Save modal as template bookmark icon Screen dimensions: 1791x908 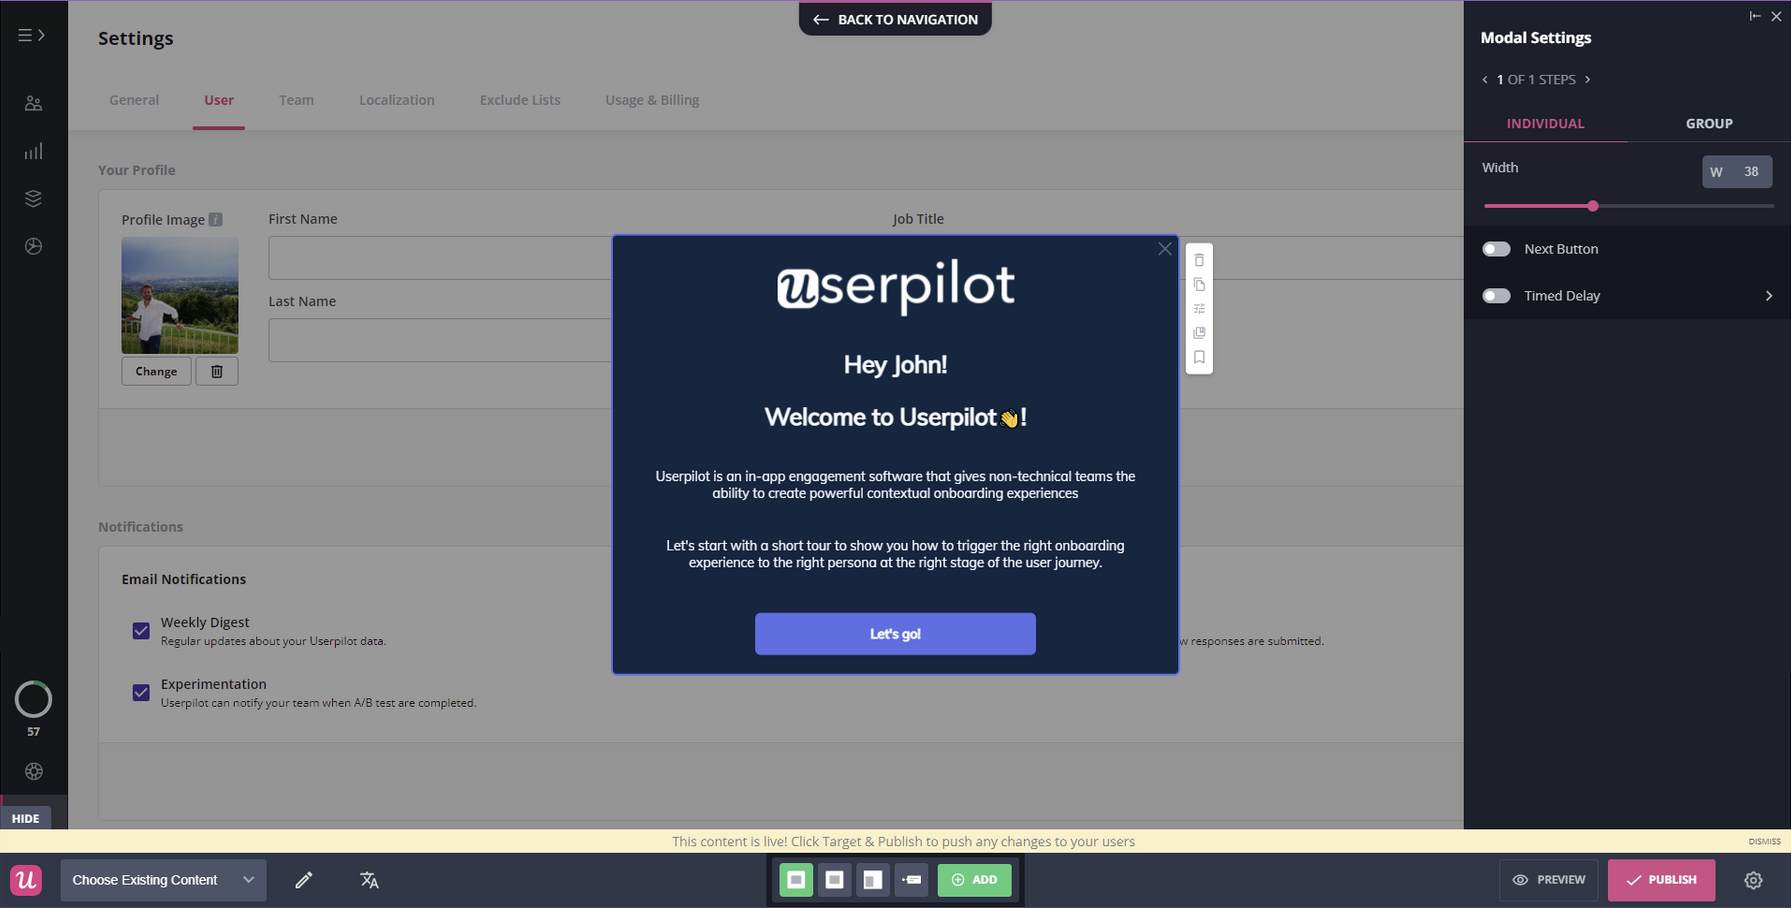click(1199, 357)
